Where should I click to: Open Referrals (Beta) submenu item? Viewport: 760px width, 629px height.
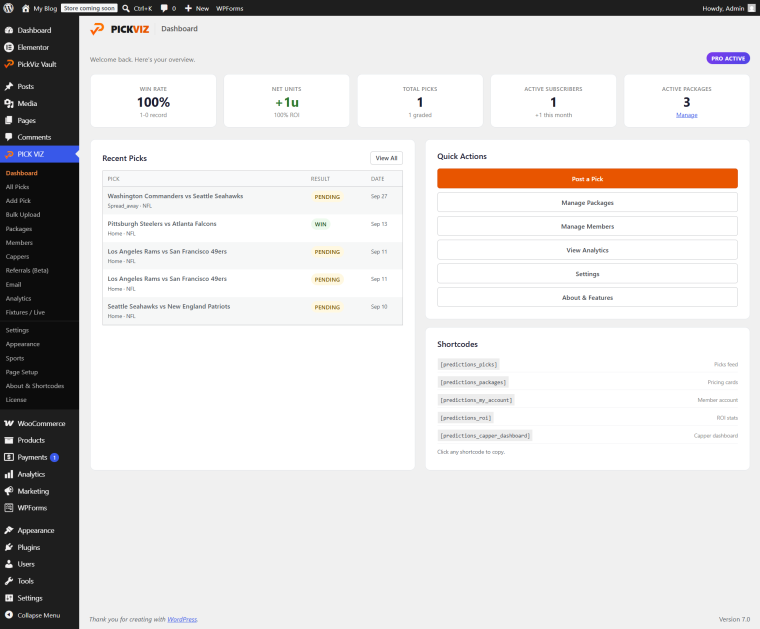tap(27, 270)
